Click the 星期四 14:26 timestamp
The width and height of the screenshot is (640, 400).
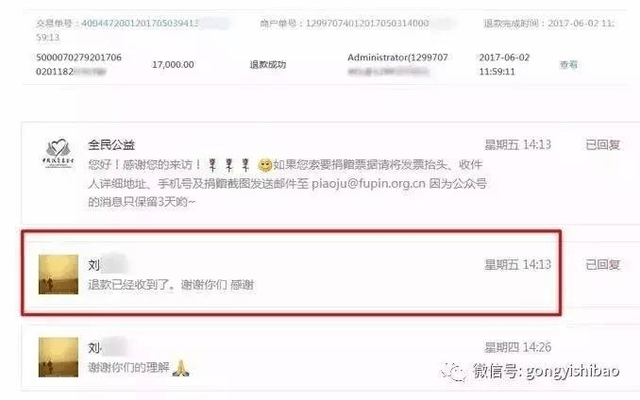(518, 347)
